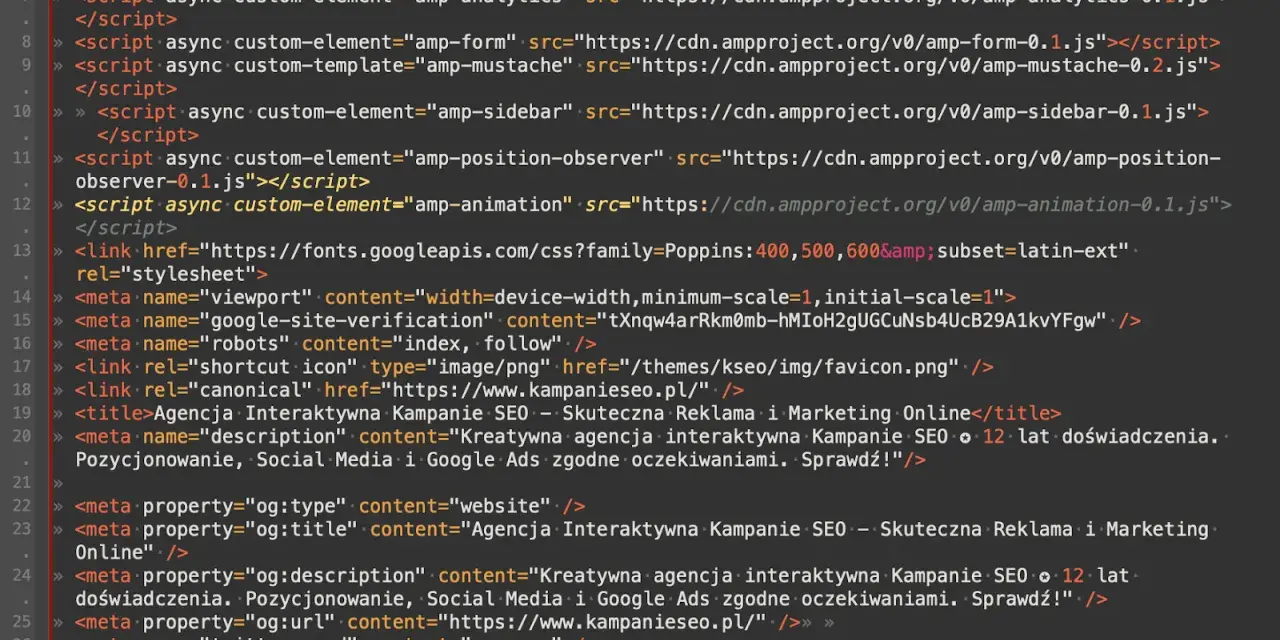1280x640 pixels.
Task: Click the favicon.png href path
Action: click(789, 366)
